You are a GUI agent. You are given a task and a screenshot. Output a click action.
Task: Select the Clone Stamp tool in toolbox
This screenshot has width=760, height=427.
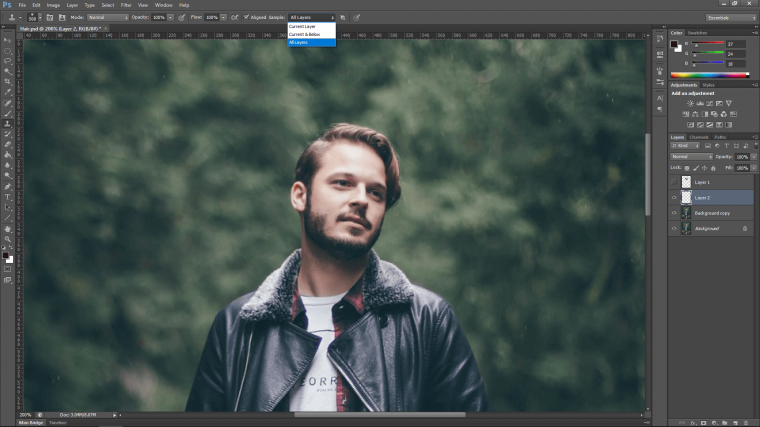(7, 124)
